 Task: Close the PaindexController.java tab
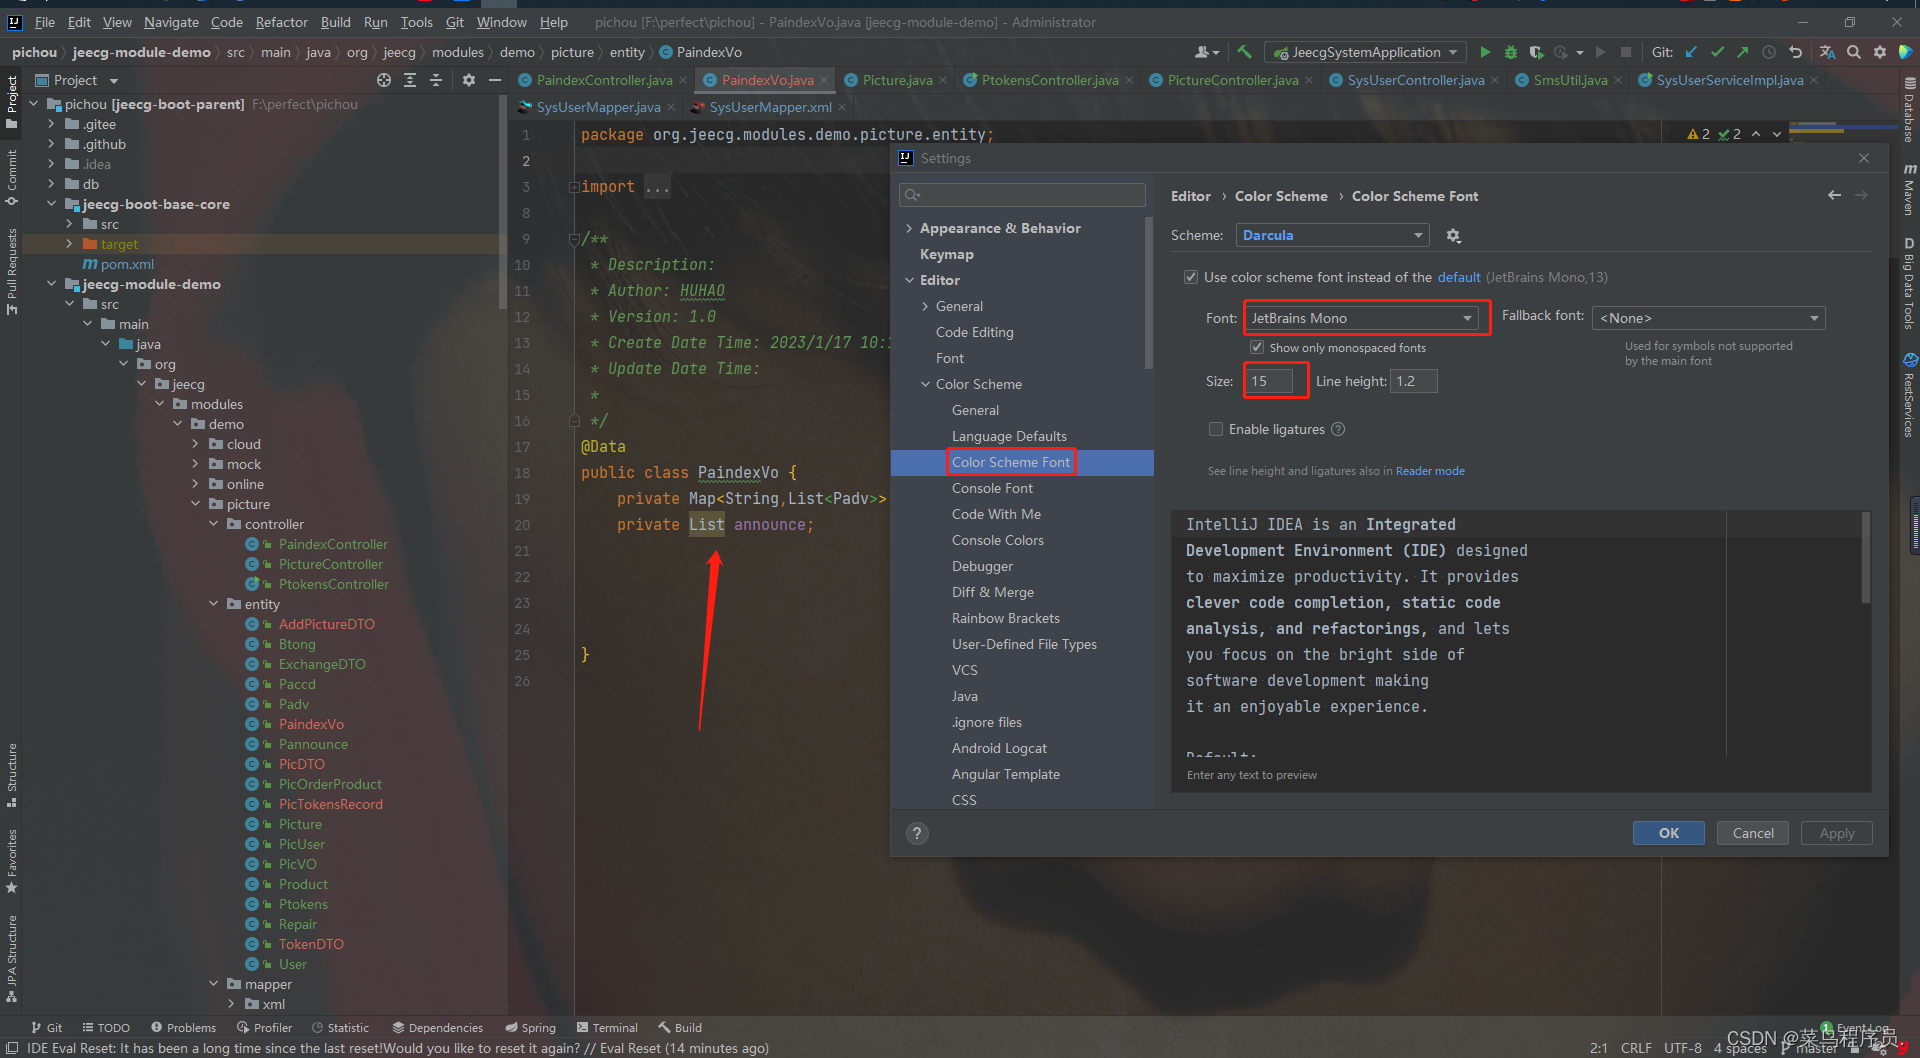(683, 80)
